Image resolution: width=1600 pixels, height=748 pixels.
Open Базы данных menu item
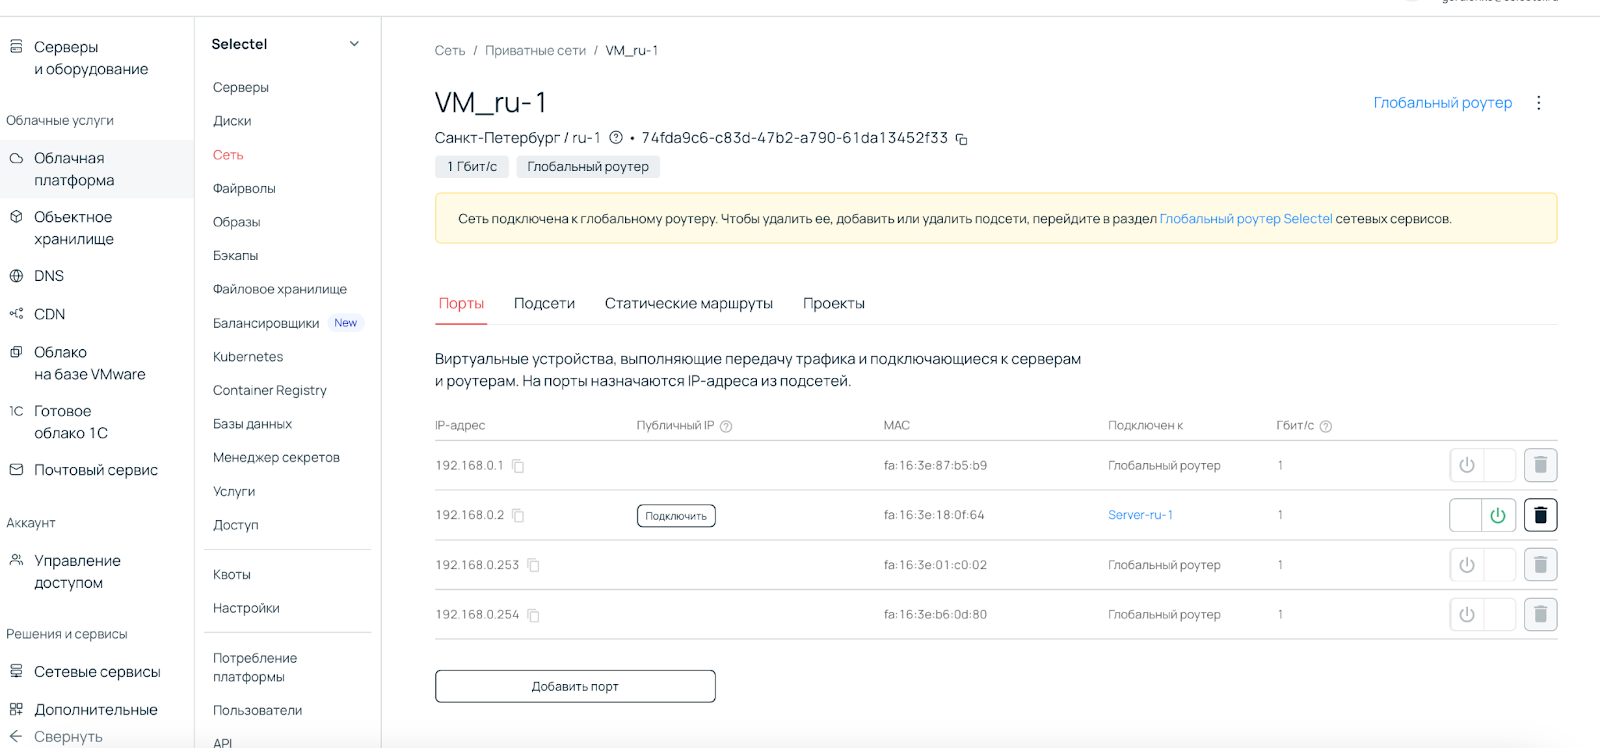pos(252,424)
